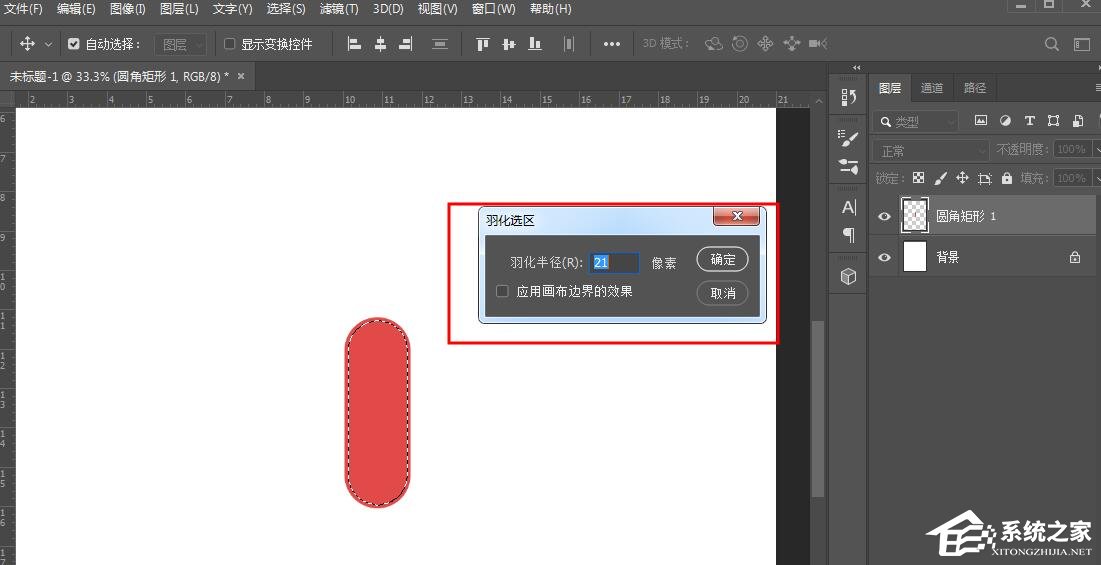Click the 确定 button in feather dialog
Image resolution: width=1101 pixels, height=565 pixels.
click(x=722, y=260)
